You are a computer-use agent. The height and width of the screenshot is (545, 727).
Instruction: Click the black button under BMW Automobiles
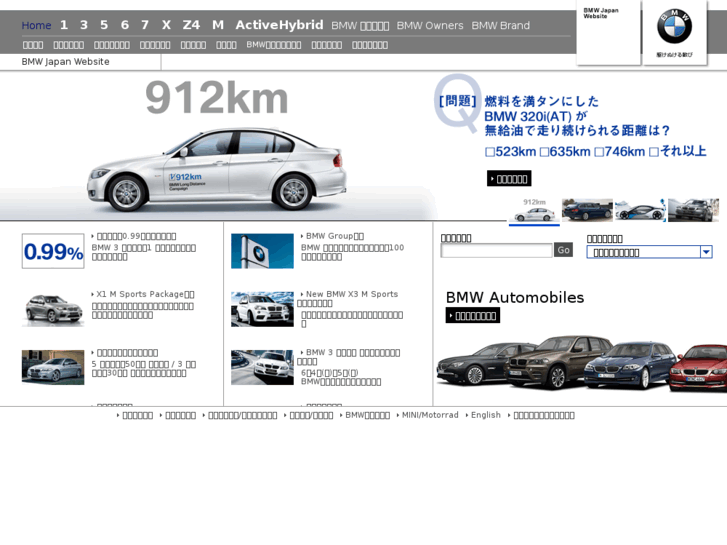pyautogui.click(x=472, y=316)
